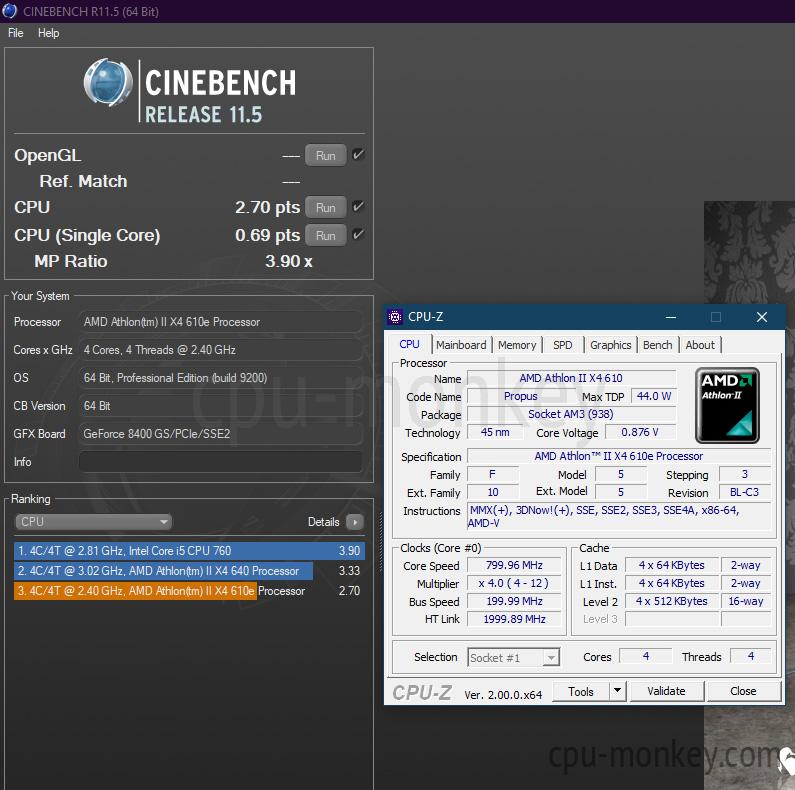Click the Specification AMD Athlon II X4 610e text
Screen dimensions: 795x790
click(619, 456)
